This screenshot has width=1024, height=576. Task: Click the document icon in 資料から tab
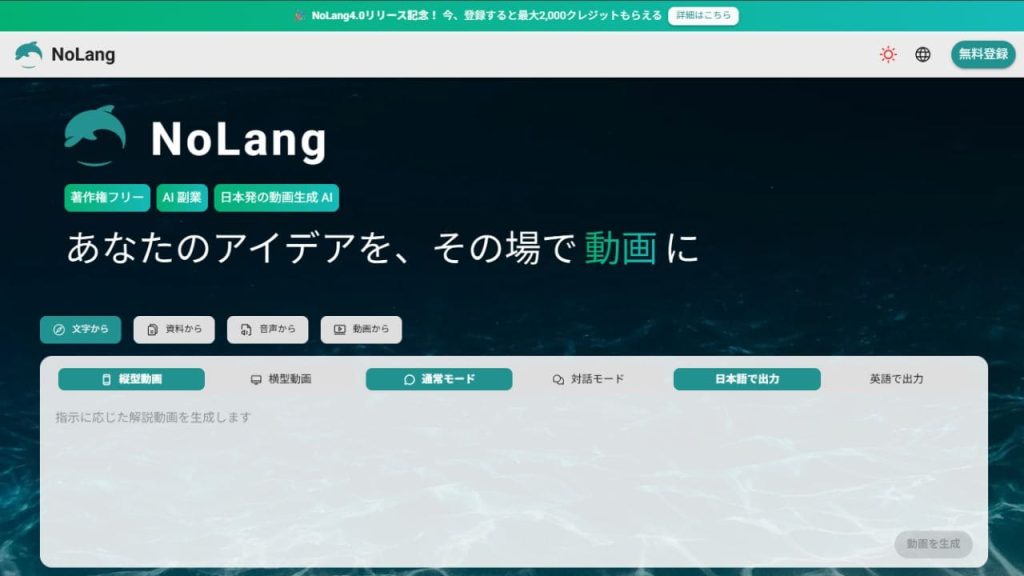coord(152,330)
